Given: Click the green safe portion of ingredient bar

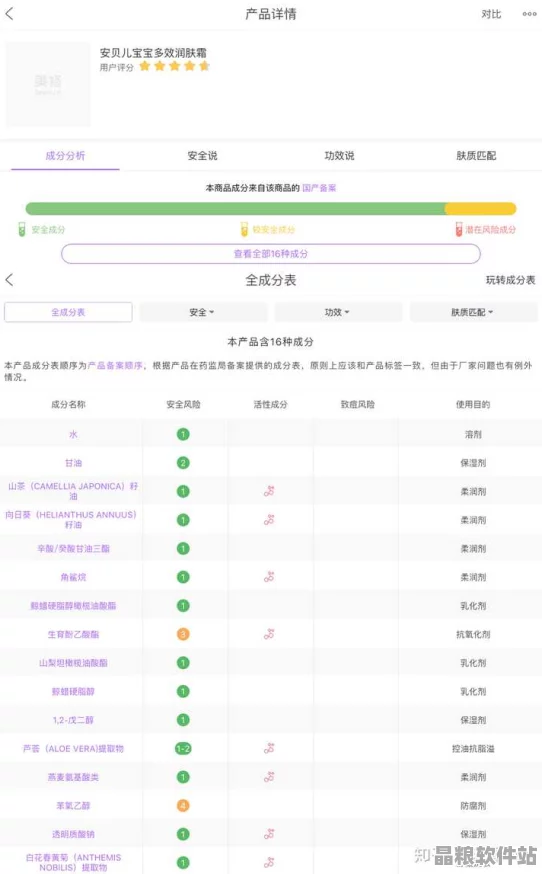Looking at the screenshot, I should [235, 208].
